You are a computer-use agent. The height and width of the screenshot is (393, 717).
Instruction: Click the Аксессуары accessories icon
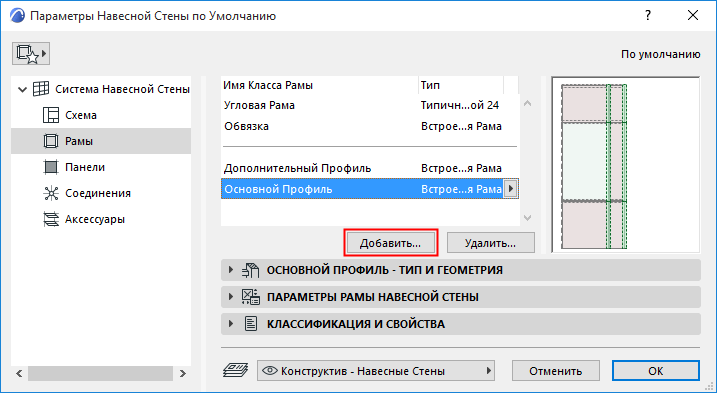point(51,220)
